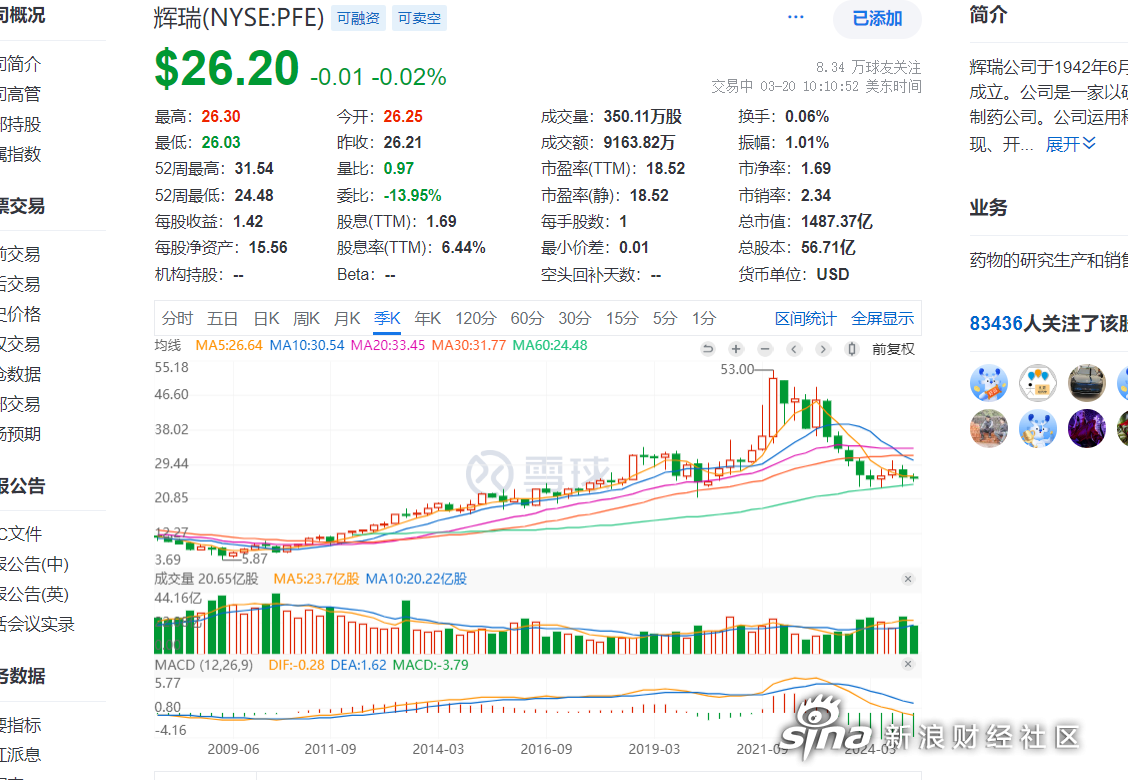1128x780 pixels.
Task: Switch chart to 分时 tab
Action: [177, 318]
